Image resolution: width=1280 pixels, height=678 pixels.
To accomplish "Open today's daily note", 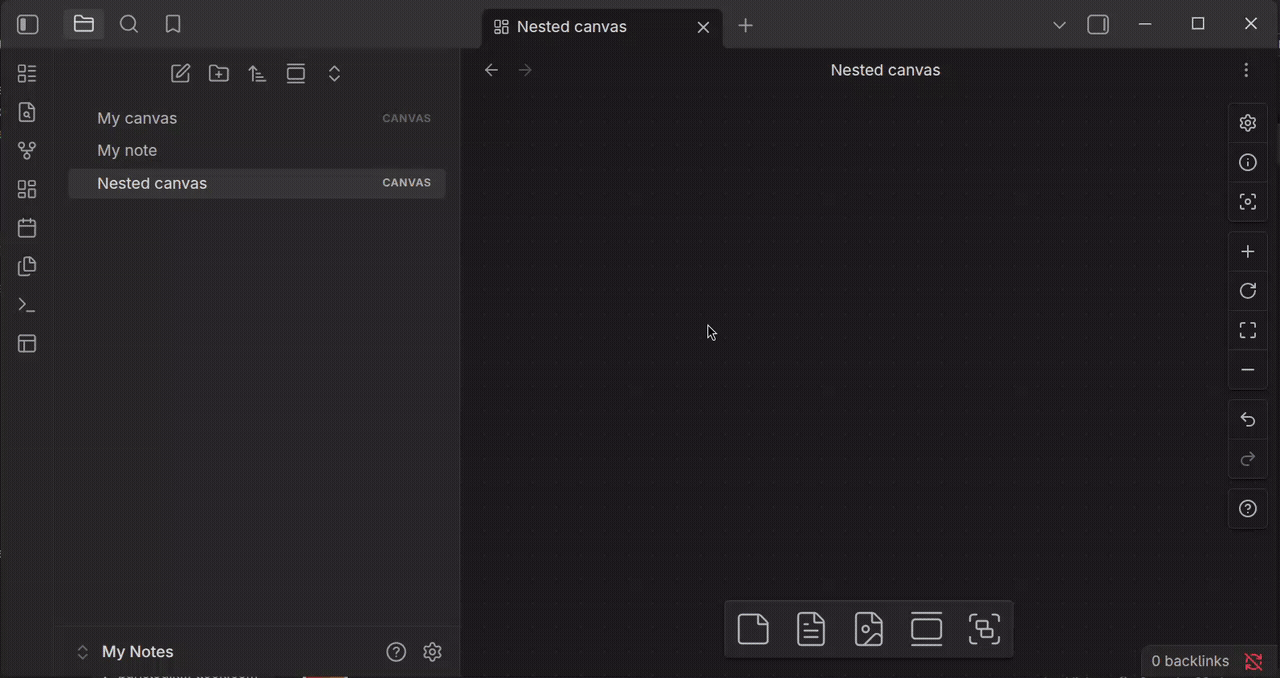I will (27, 228).
